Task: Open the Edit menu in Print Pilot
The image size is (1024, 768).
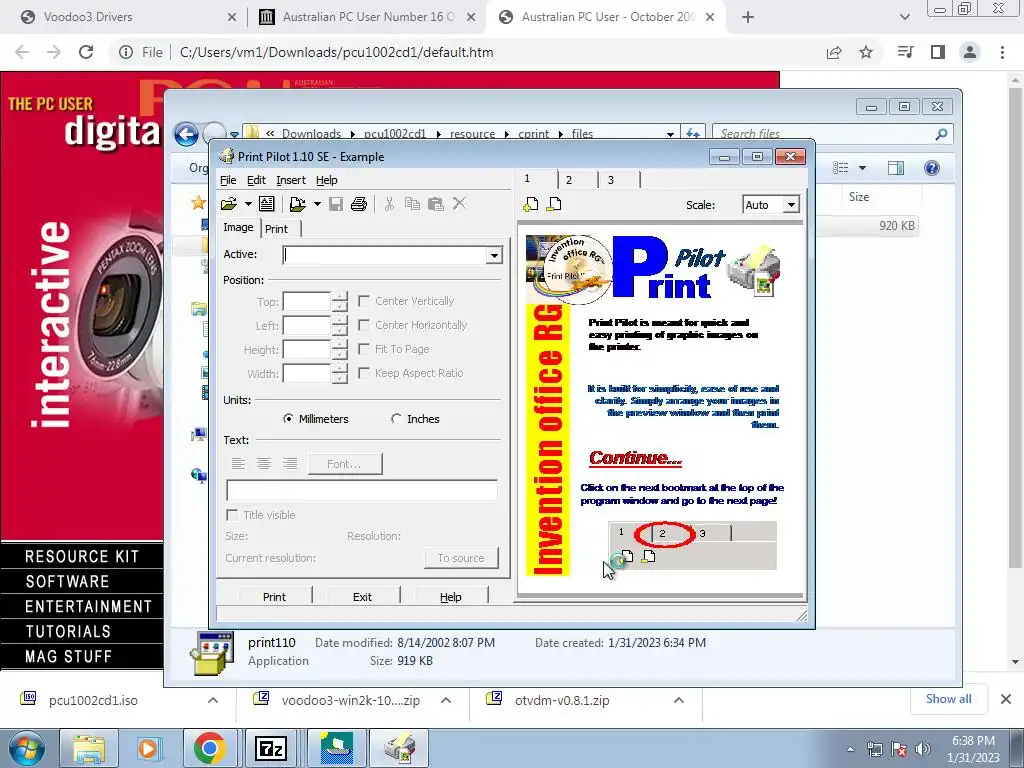Action: (x=256, y=180)
